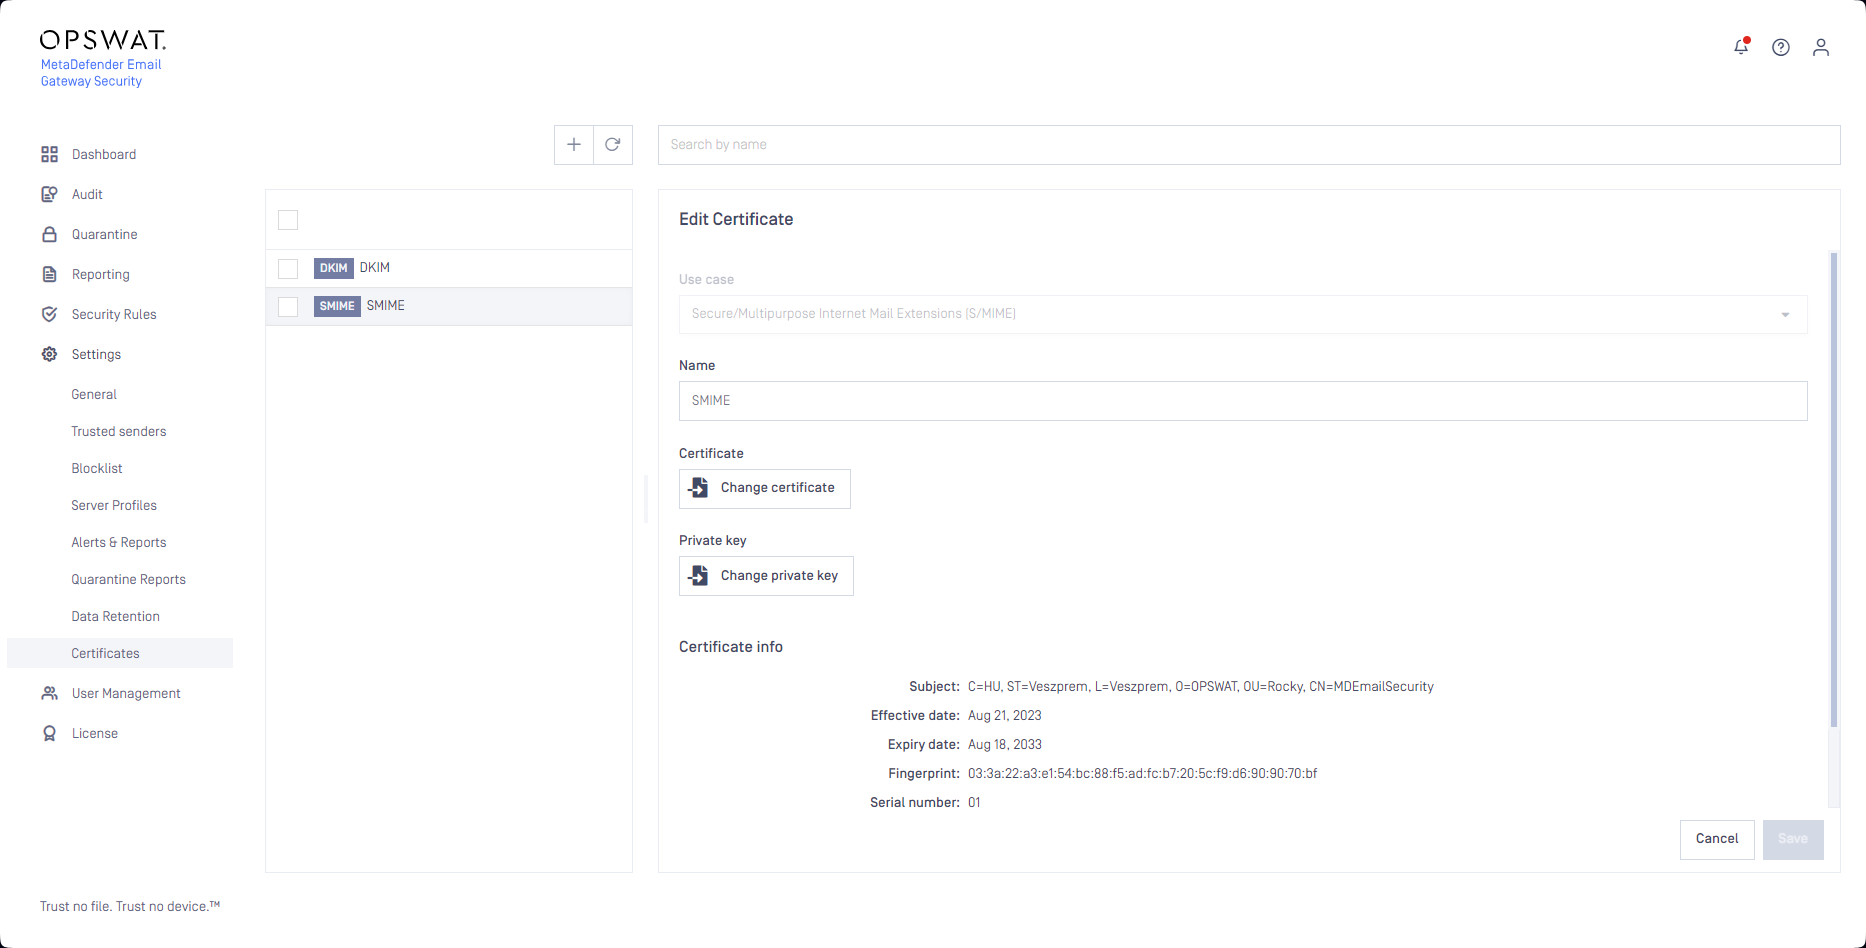Open Alerts & Reports settings
The image size is (1866, 948).
click(119, 542)
